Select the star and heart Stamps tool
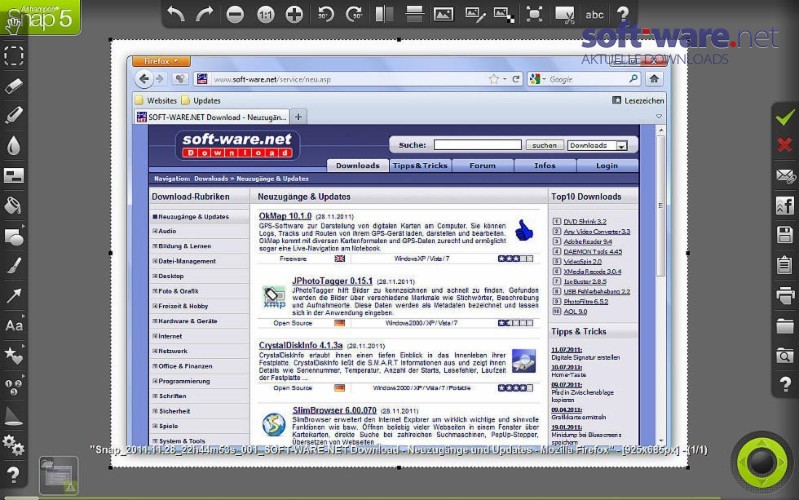Screen dimensions: 799x500 pos(14,355)
